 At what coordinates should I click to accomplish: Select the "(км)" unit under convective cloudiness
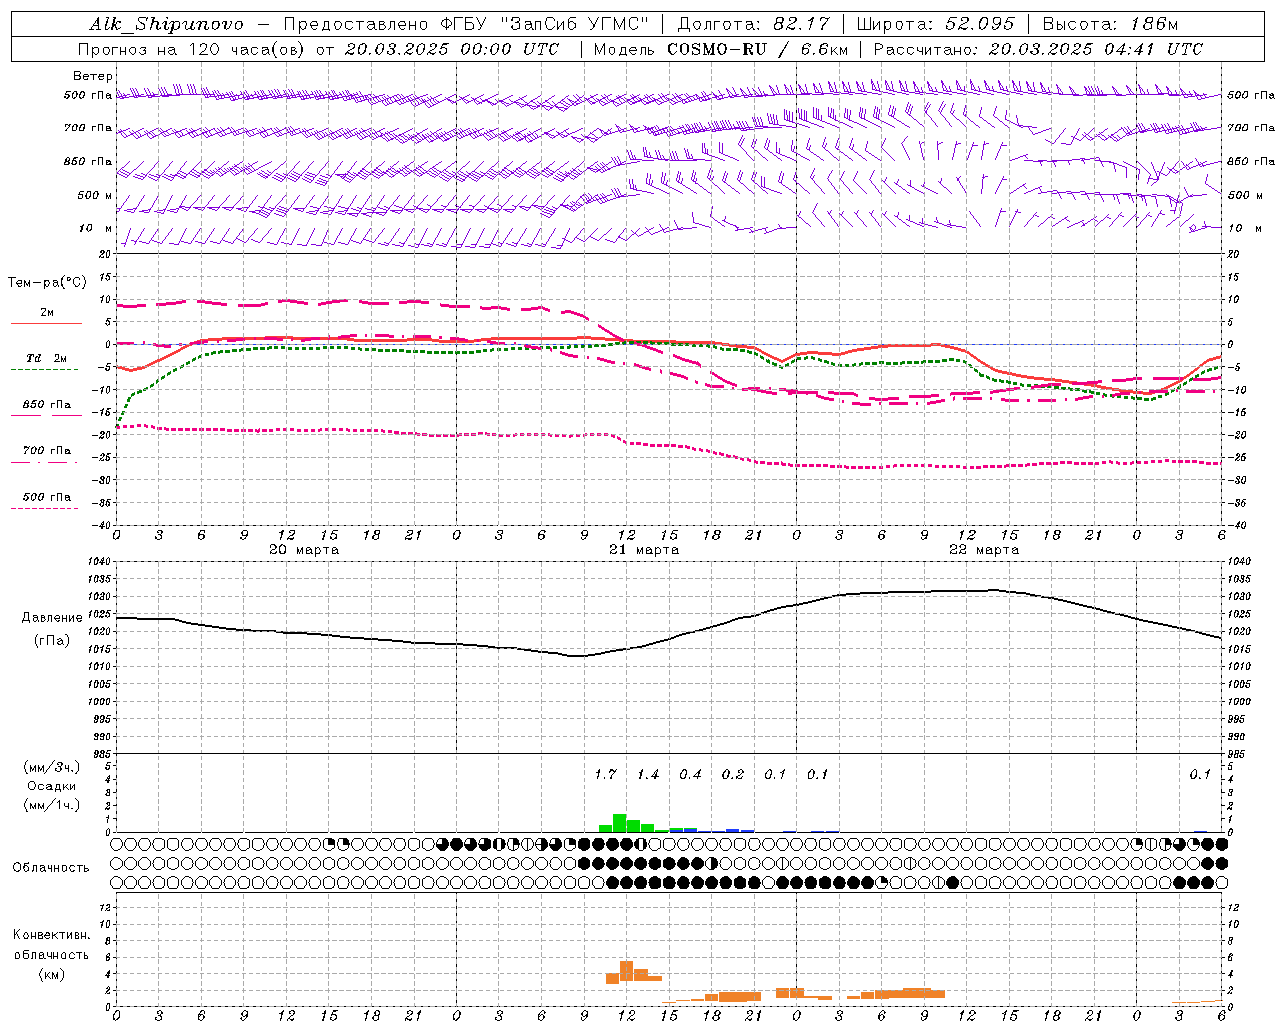coord(52,974)
